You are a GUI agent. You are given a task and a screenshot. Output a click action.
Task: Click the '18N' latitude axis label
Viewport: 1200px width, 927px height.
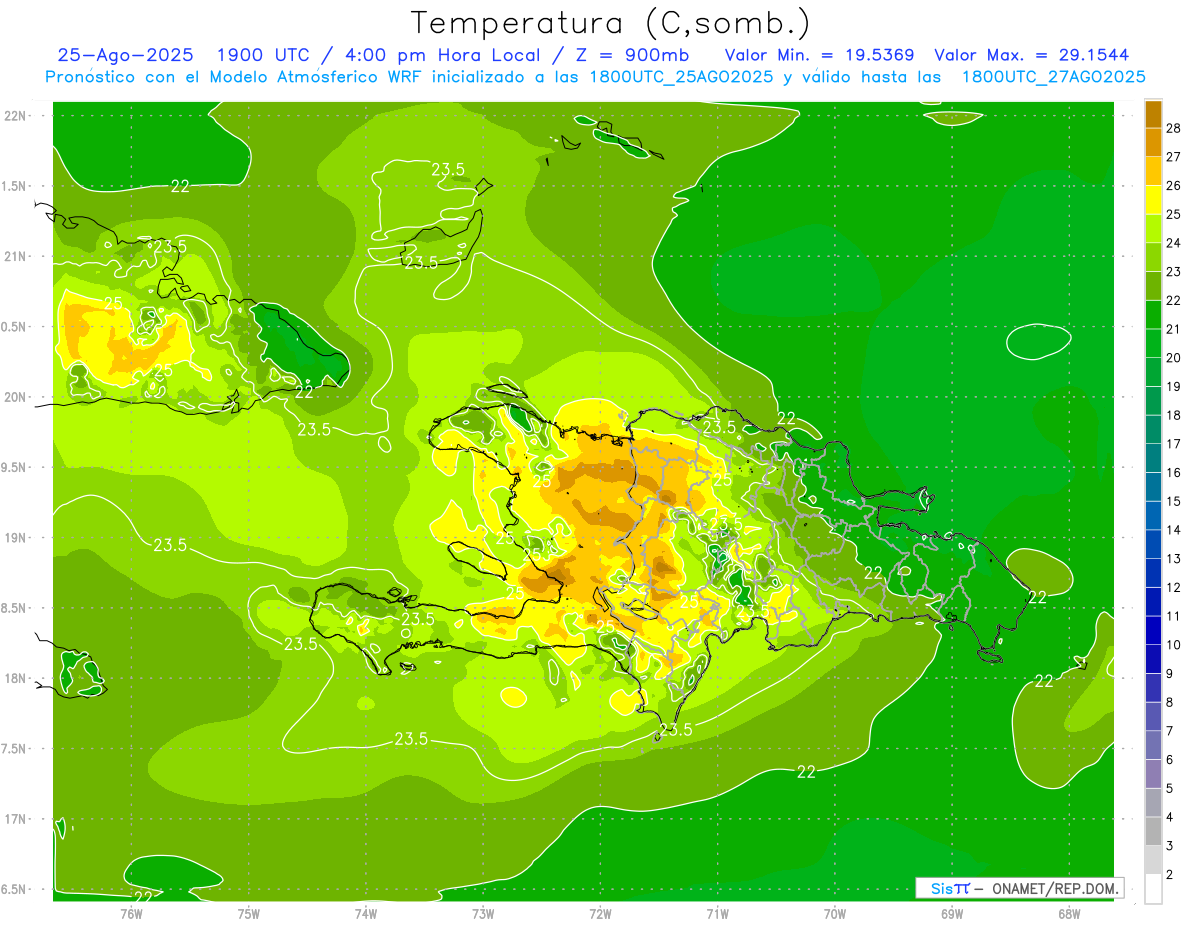pos(15,678)
